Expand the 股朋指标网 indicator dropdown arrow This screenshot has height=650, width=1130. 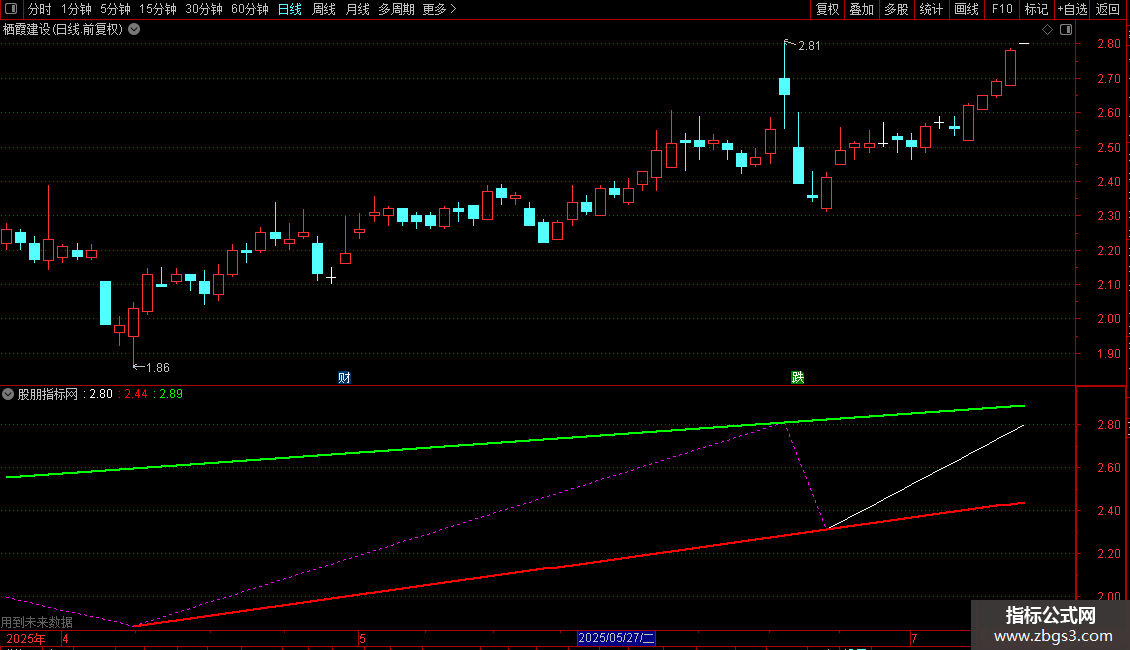tap(8, 394)
